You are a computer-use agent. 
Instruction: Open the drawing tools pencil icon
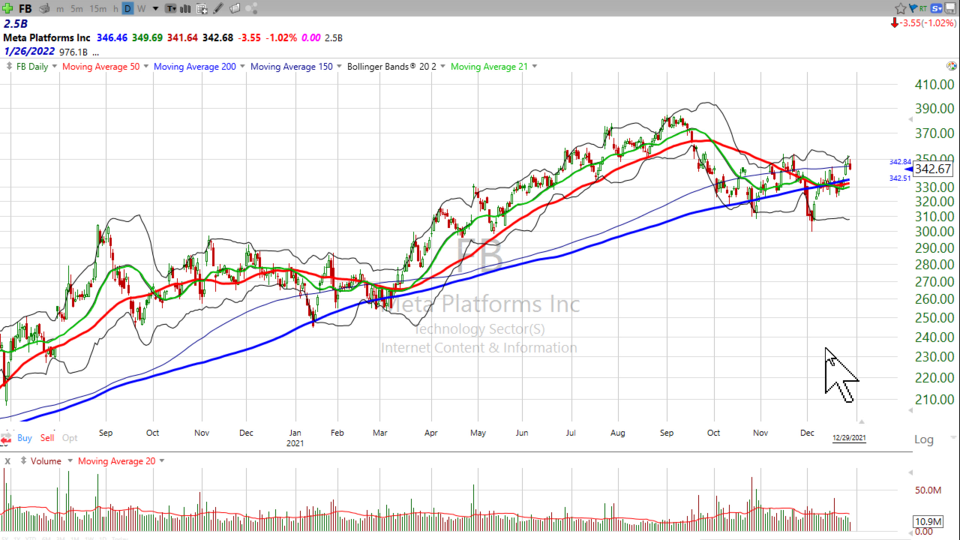click(x=217, y=8)
